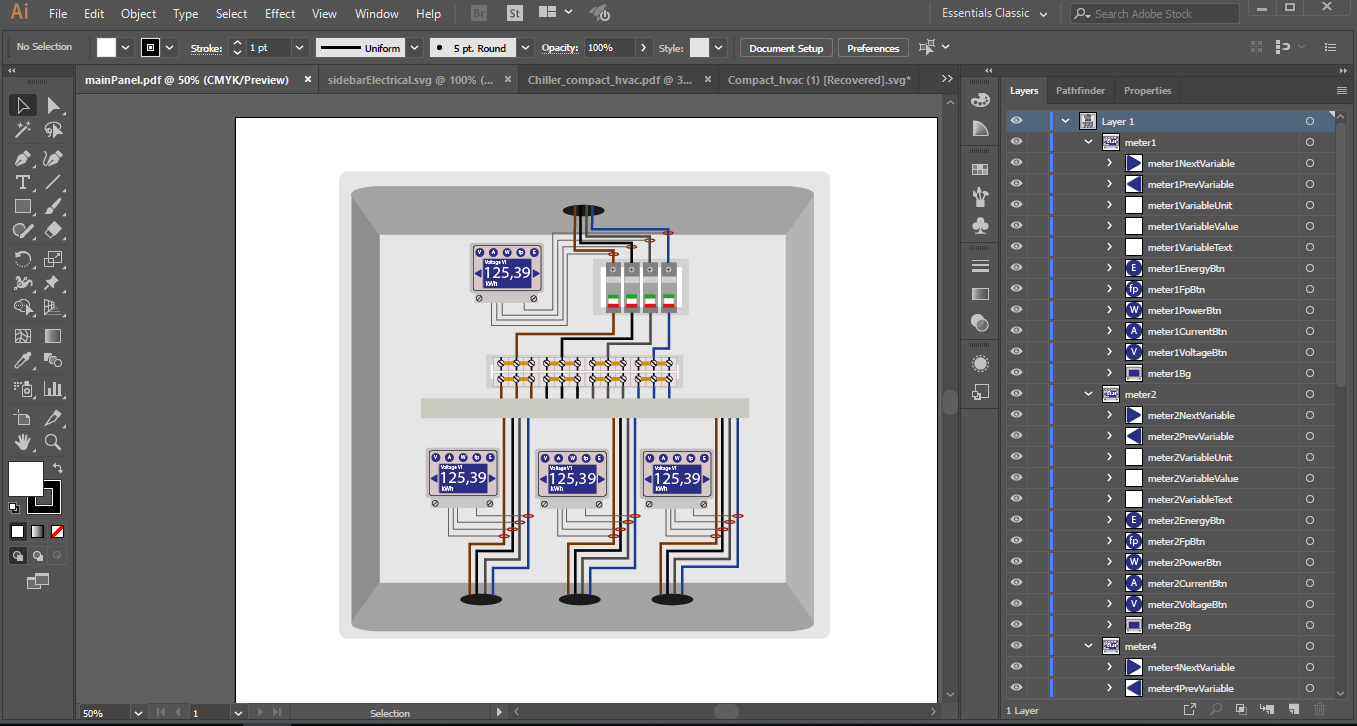Hide the meter2Bg layer
This screenshot has height=726, width=1357.
(1016, 625)
